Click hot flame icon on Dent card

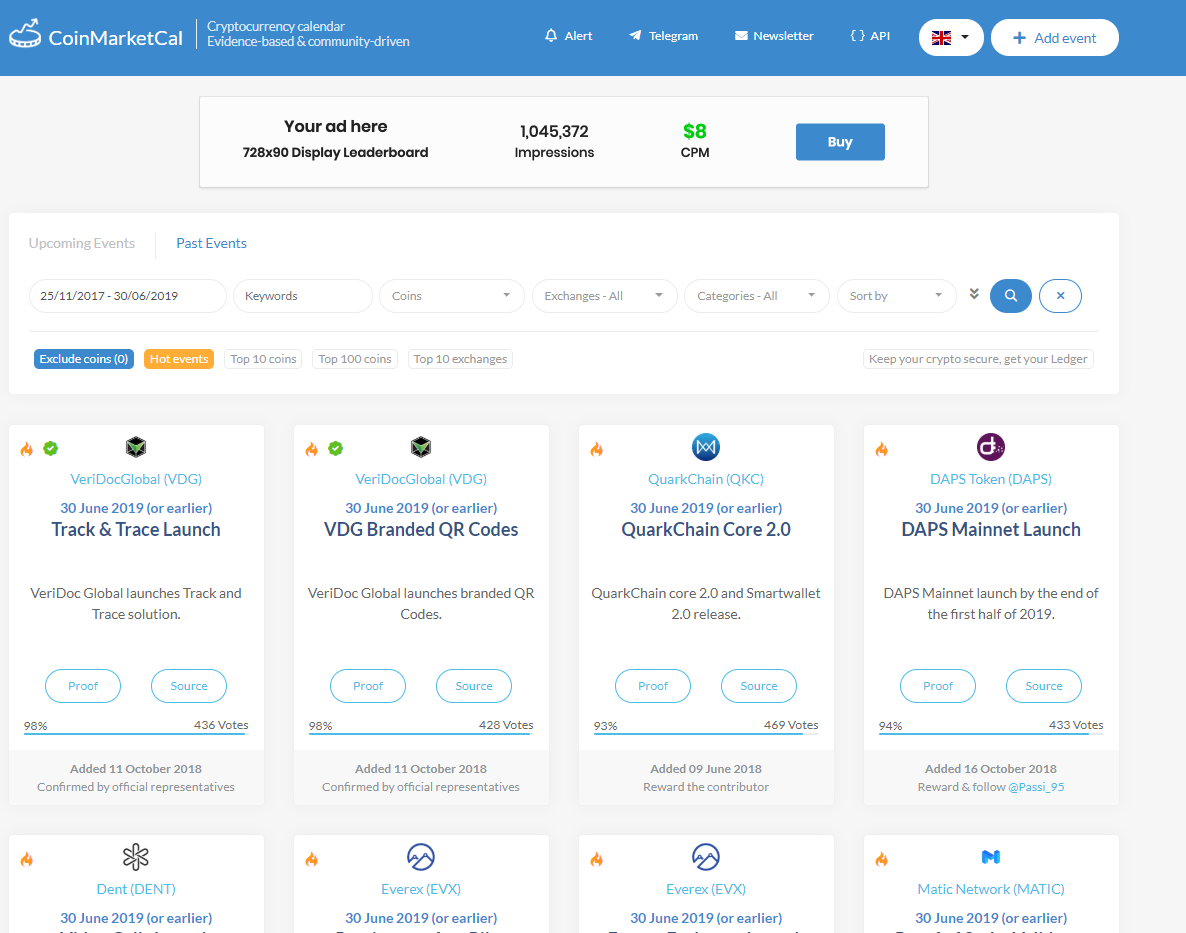(x=27, y=859)
